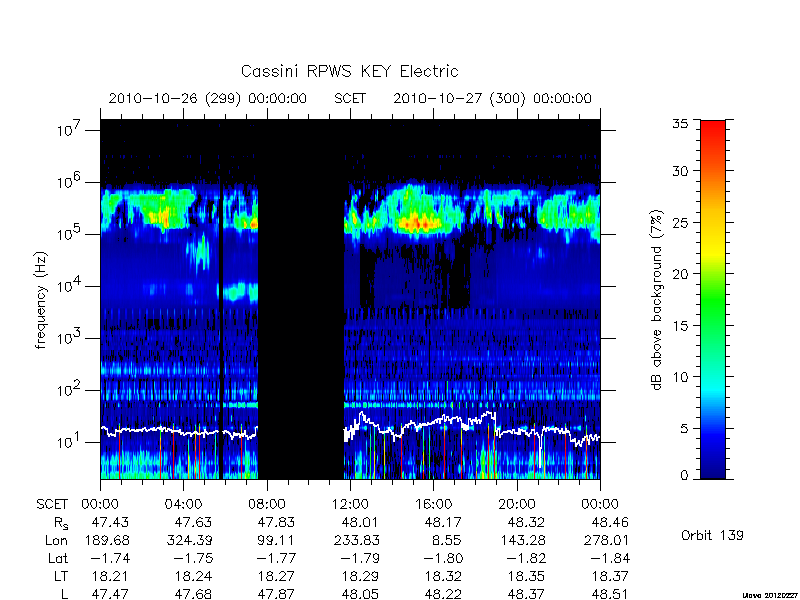Click the L value '47.47'
Screen dimensions: 800x600
click(x=110, y=594)
